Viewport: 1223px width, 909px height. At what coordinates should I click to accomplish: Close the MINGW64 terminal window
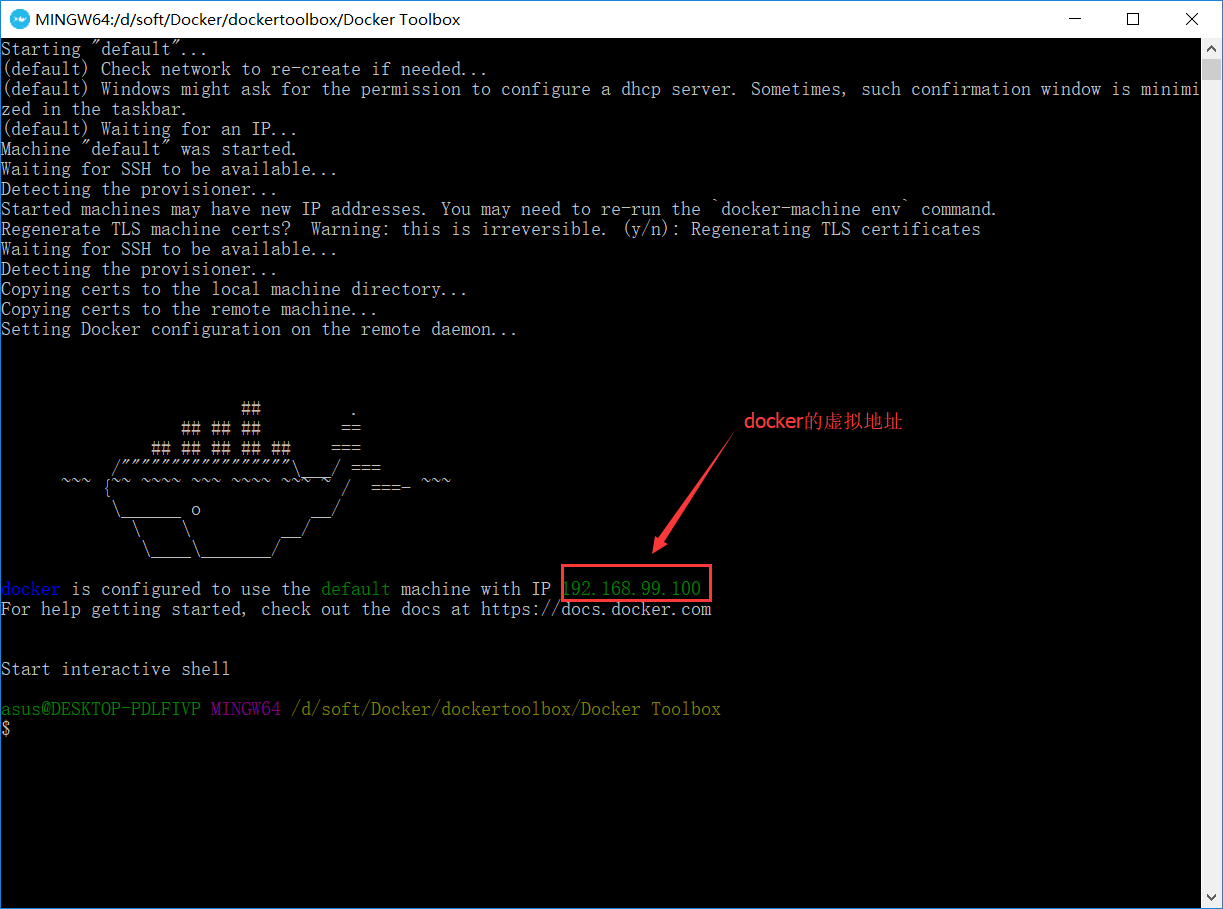pyautogui.click(x=1191, y=19)
